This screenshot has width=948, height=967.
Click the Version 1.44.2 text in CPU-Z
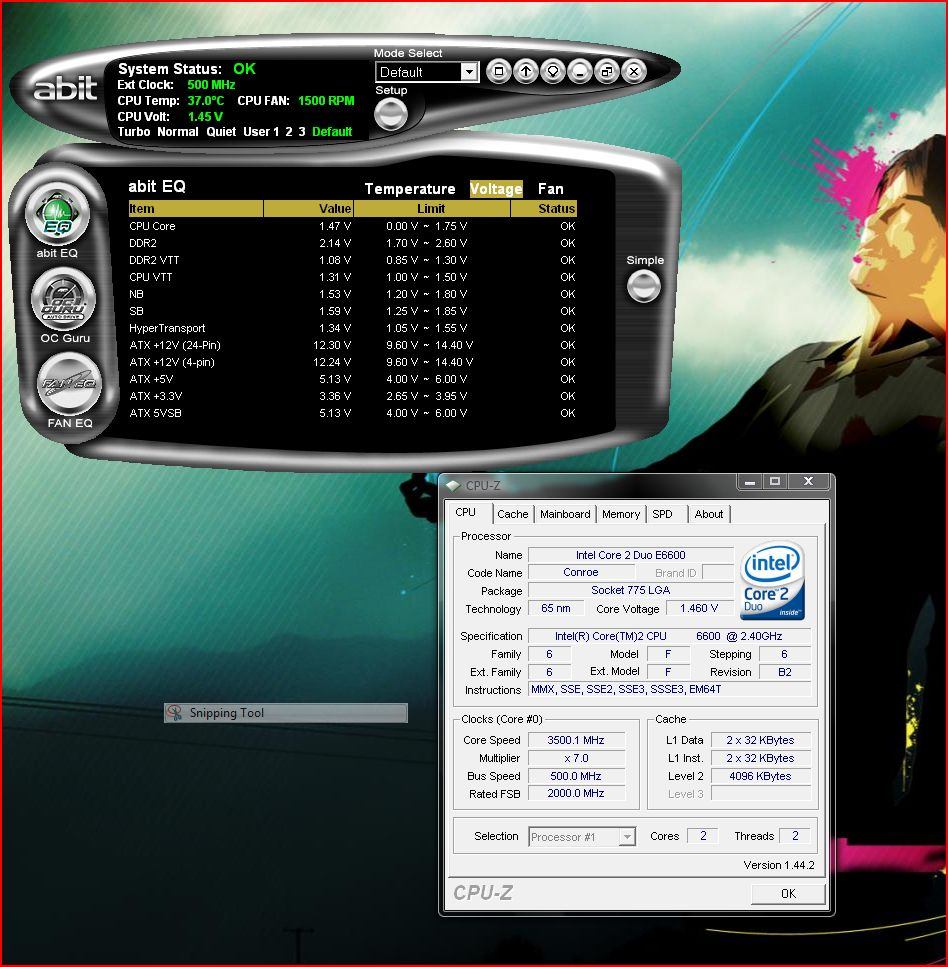point(779,865)
